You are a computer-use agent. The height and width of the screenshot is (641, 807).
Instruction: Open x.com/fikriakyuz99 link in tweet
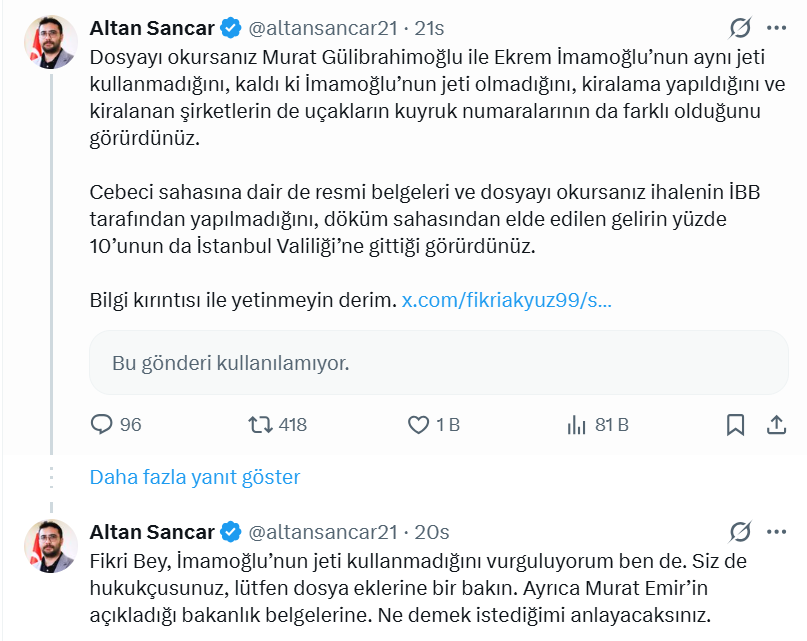506,300
